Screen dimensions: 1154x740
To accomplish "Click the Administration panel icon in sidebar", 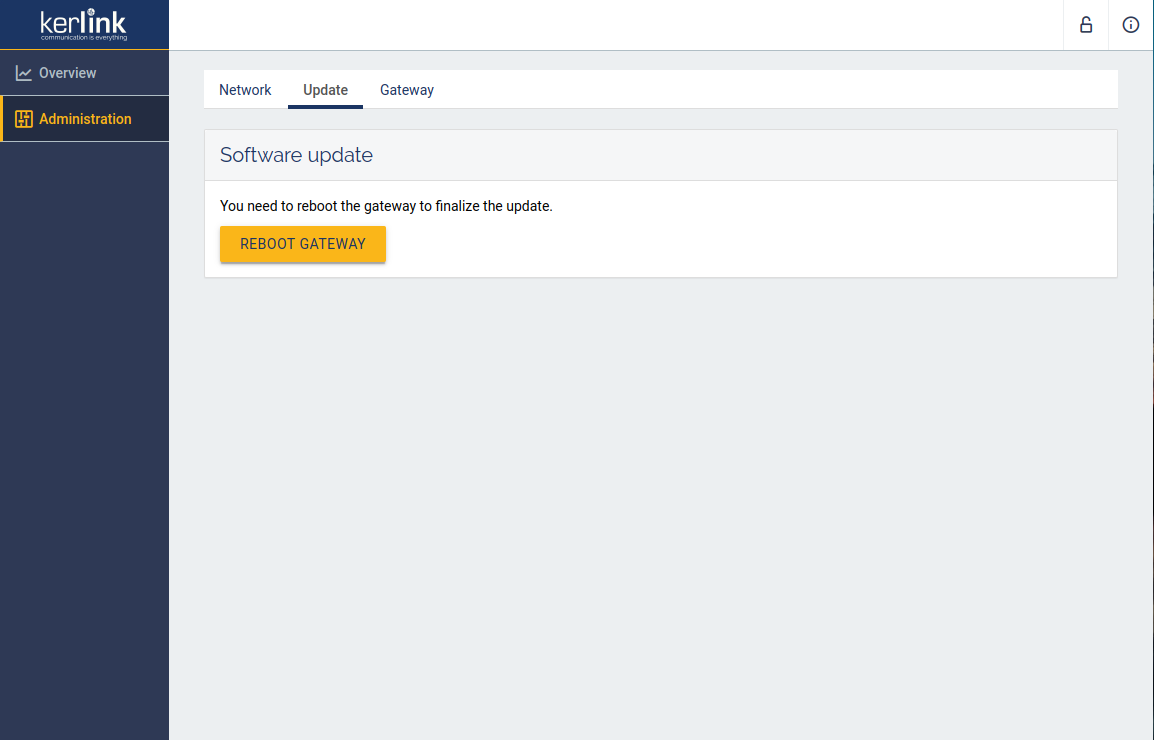I will coord(24,119).
